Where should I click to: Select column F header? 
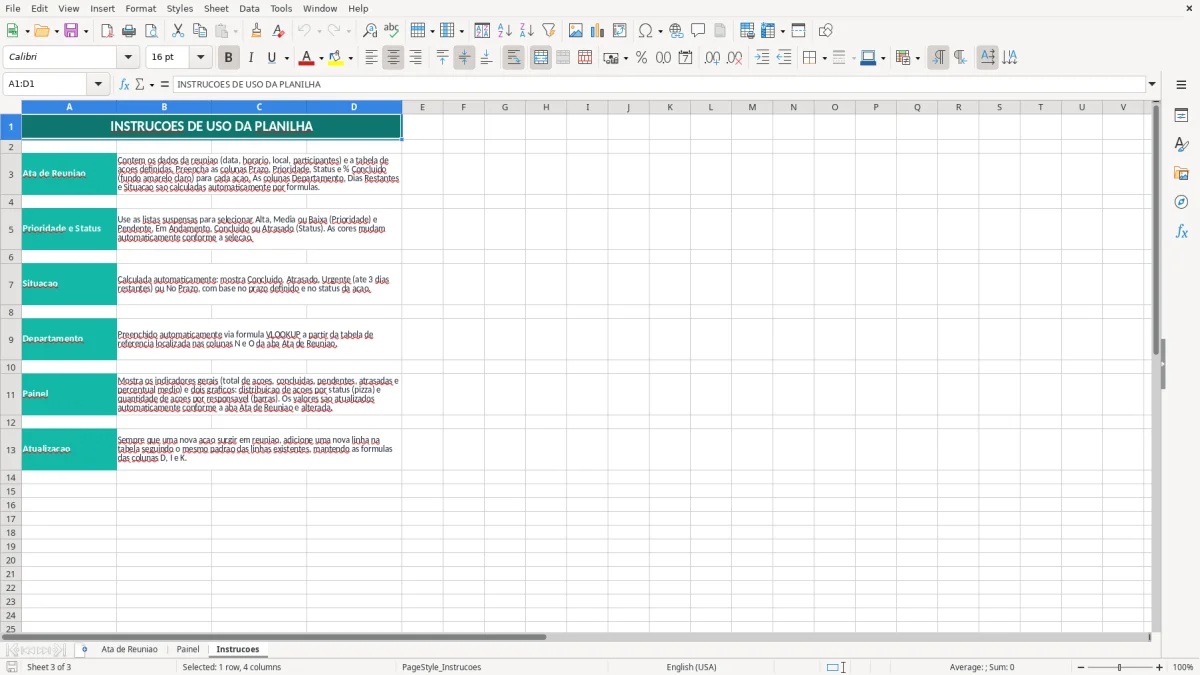click(x=463, y=107)
